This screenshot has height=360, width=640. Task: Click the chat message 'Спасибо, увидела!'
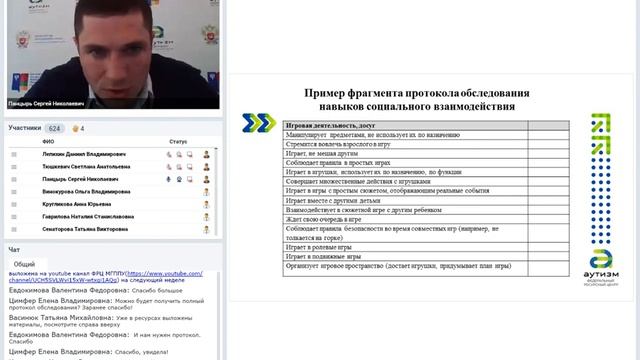[141, 352]
